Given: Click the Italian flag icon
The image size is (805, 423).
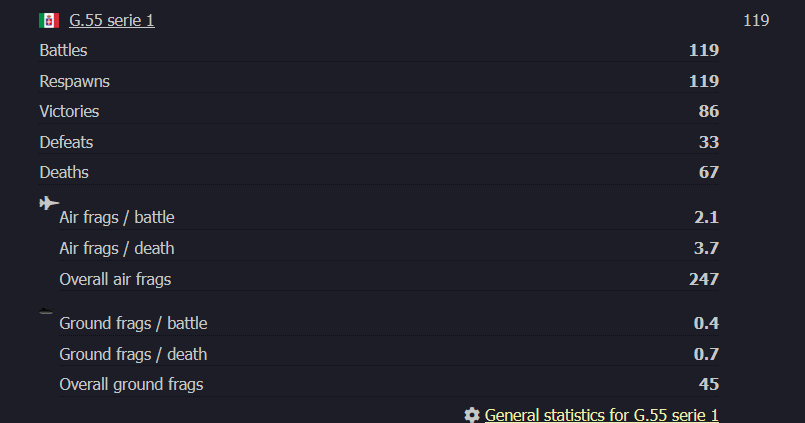Looking at the screenshot, I should [x=49, y=20].
